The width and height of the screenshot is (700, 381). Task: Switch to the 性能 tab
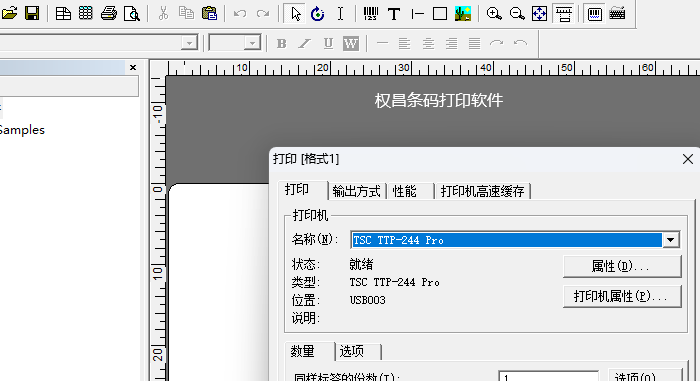(410, 192)
